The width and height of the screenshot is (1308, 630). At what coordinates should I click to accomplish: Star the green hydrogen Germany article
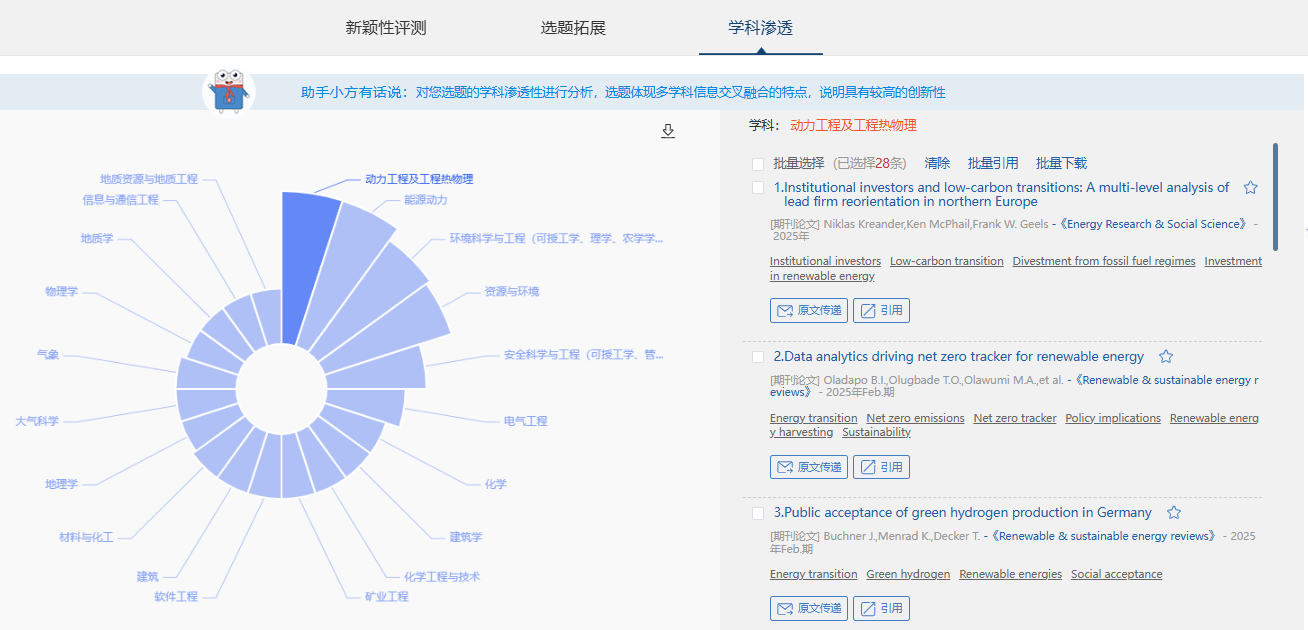[x=1174, y=513]
